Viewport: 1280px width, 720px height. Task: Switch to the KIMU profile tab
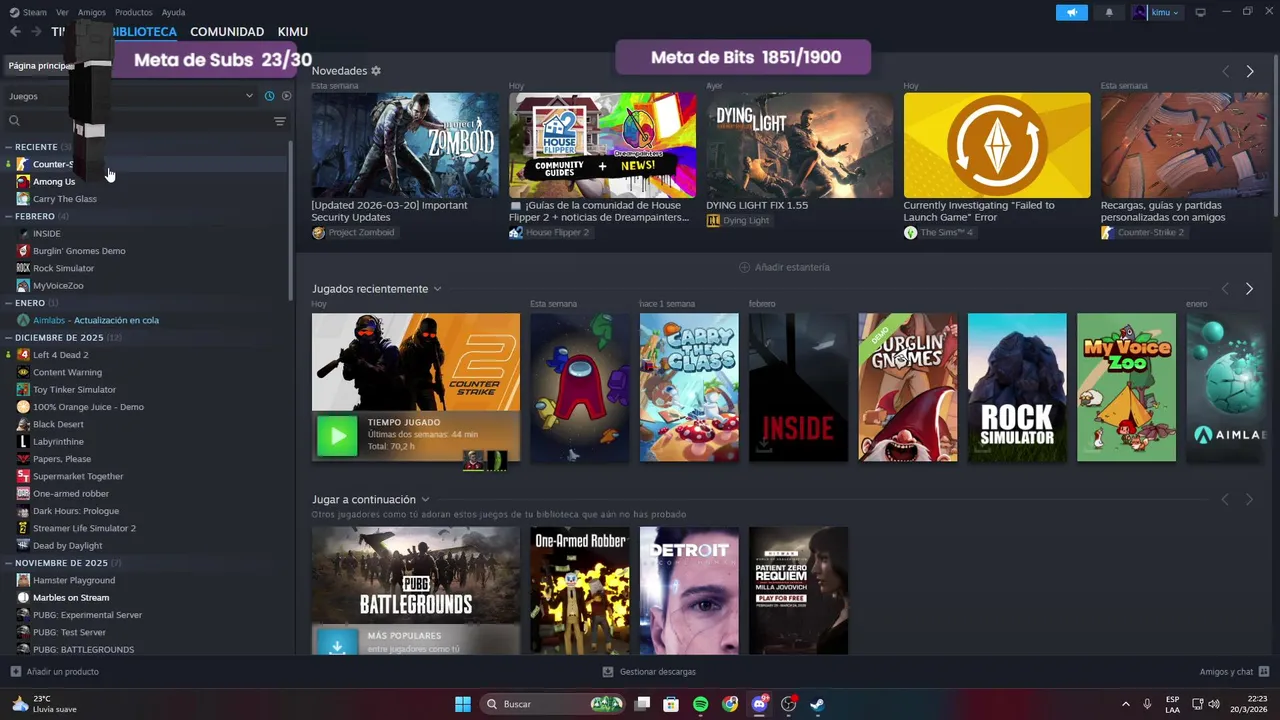(293, 32)
